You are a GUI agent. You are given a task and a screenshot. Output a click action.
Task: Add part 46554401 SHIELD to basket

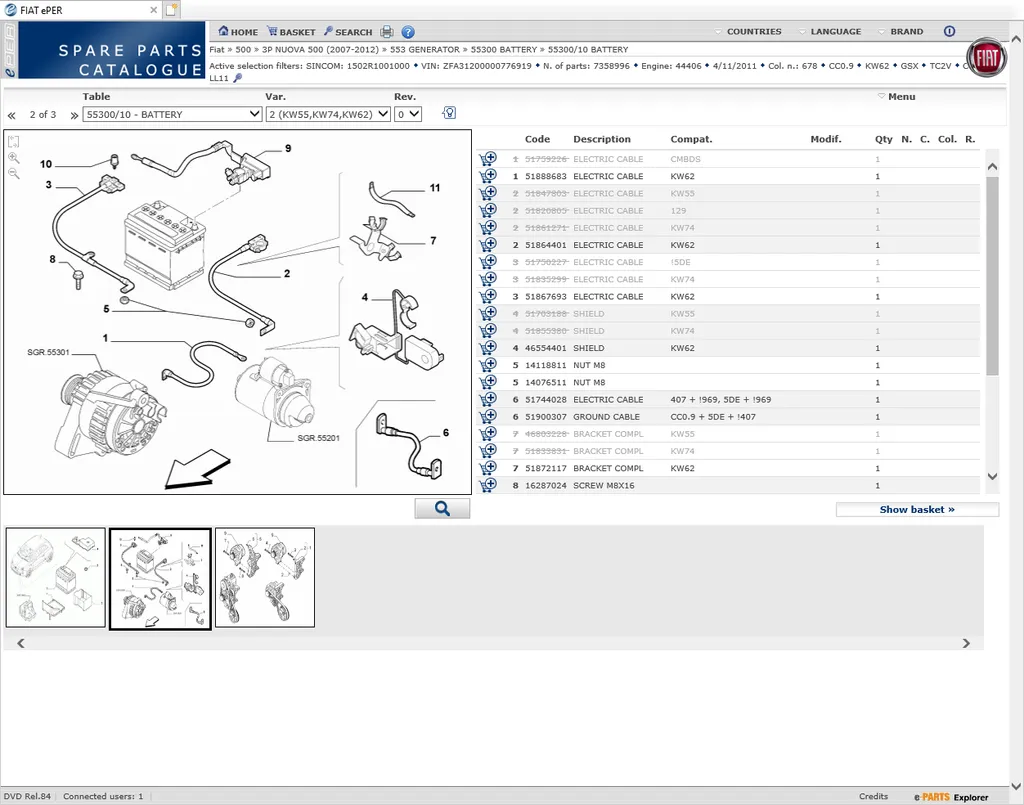pyautogui.click(x=488, y=347)
